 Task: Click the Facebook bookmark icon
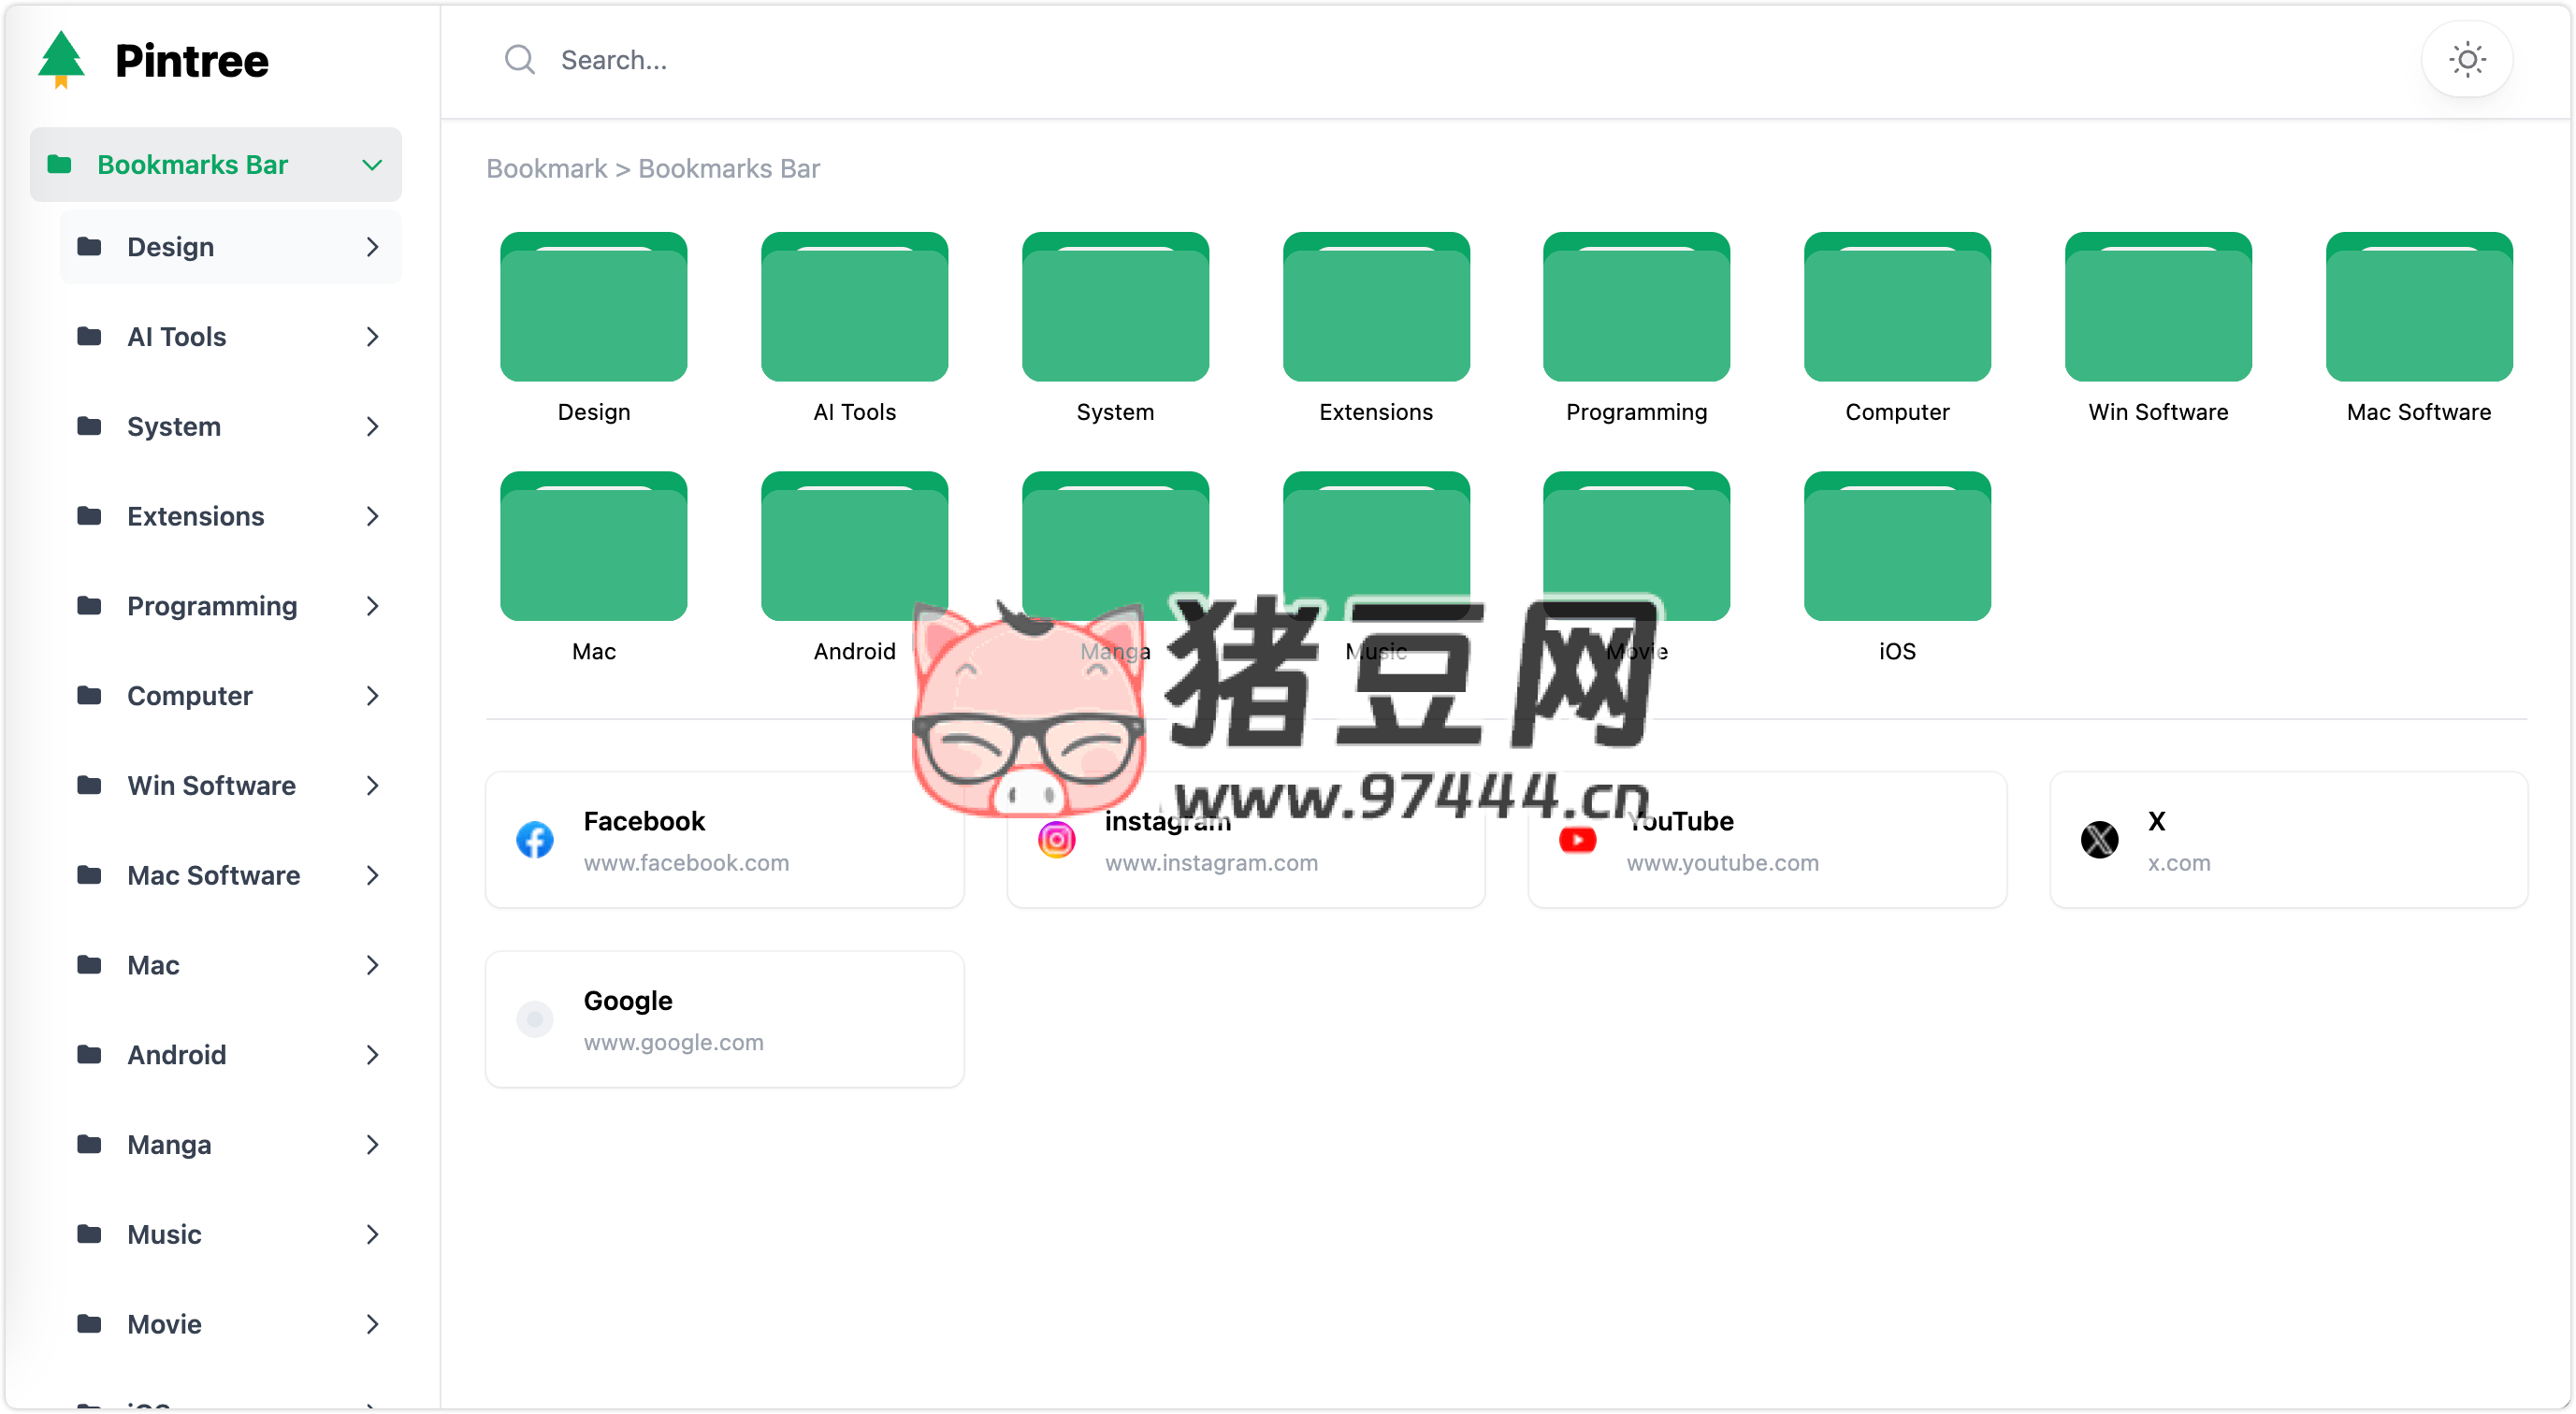click(535, 840)
